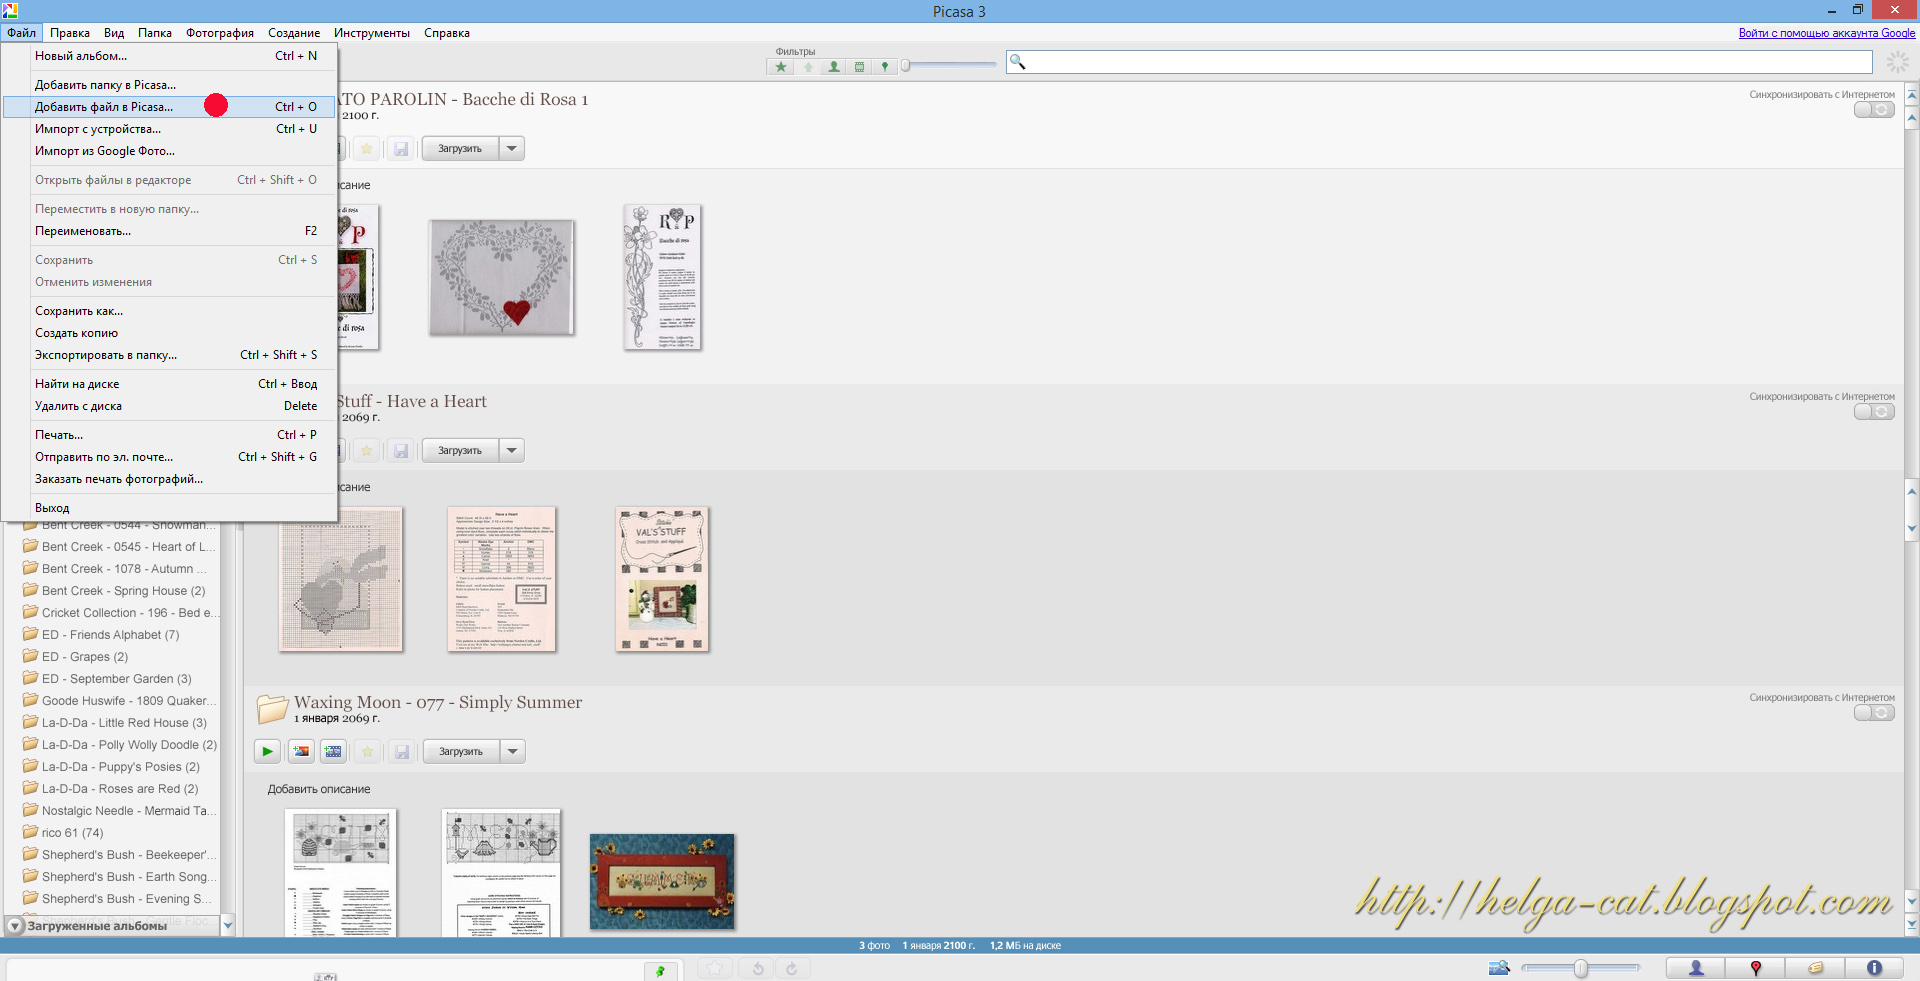
Task: Select Добавить файл в Picasa menu item
Action: [x=169, y=107]
